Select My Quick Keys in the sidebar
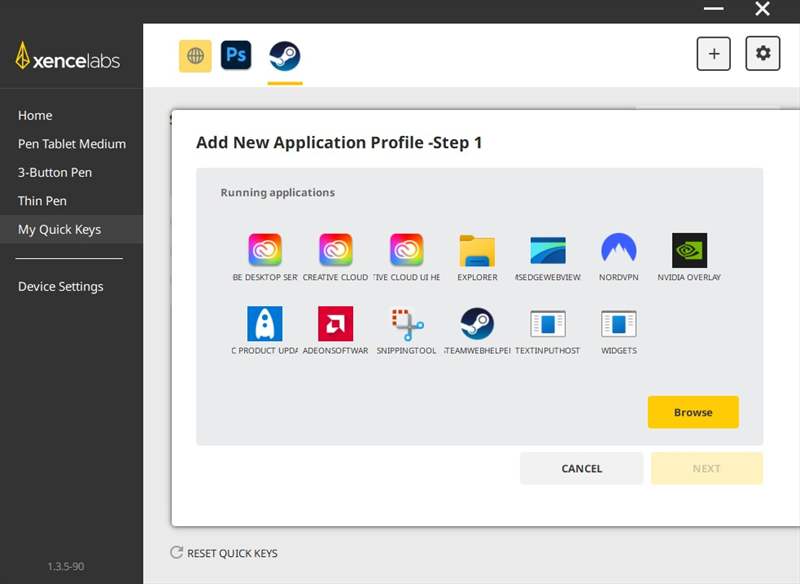 click(x=71, y=230)
